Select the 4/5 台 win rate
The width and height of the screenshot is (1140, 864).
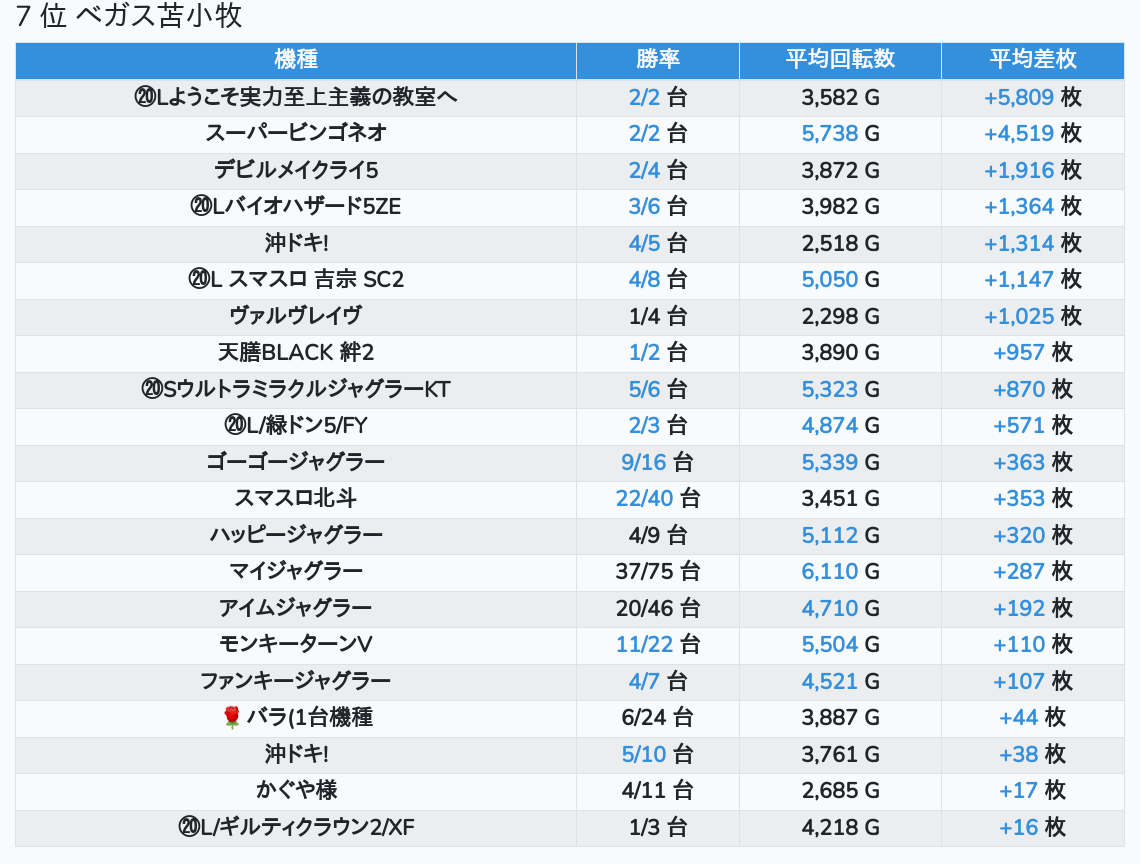658,243
